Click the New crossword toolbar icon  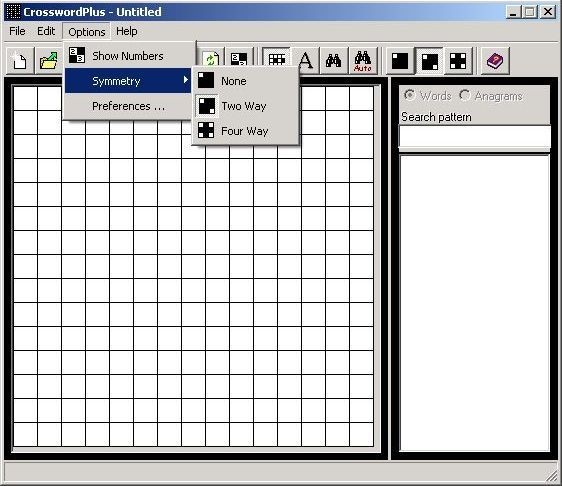point(20,61)
